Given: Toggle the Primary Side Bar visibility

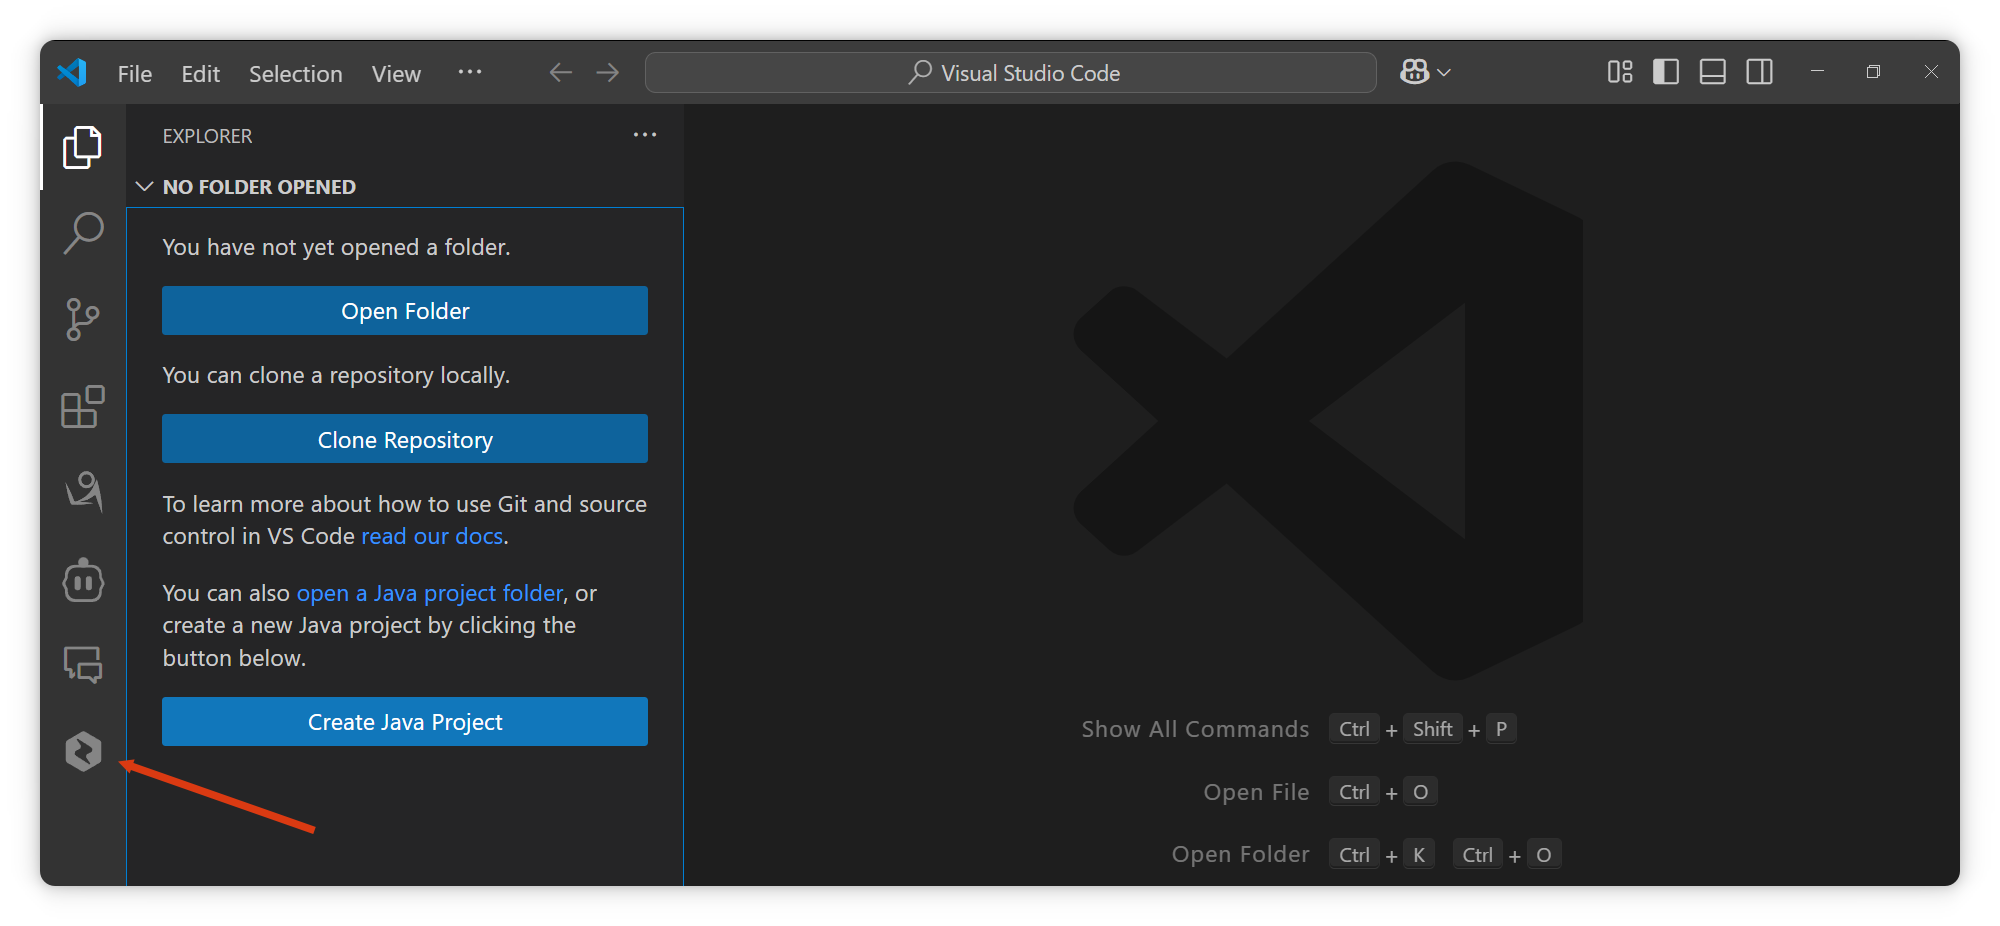Looking at the screenshot, I should click(x=1666, y=72).
